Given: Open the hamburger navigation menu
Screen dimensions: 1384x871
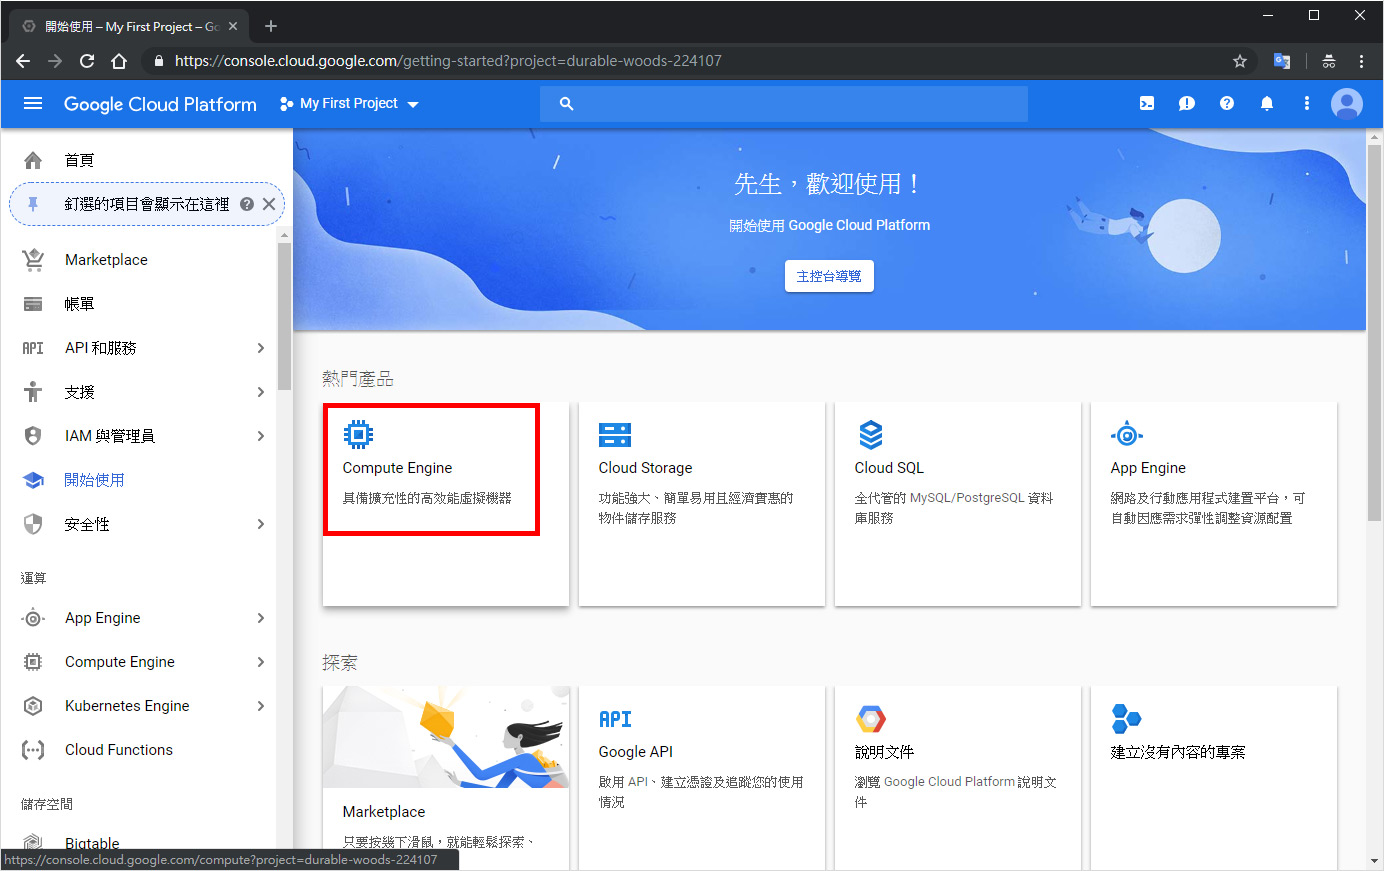Looking at the screenshot, I should point(33,103).
